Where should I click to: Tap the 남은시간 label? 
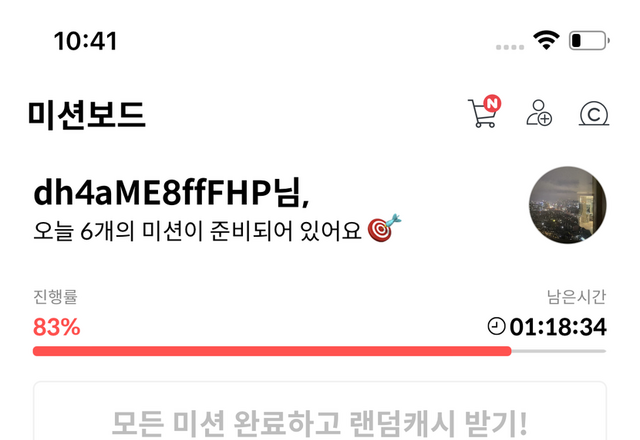tap(576, 296)
